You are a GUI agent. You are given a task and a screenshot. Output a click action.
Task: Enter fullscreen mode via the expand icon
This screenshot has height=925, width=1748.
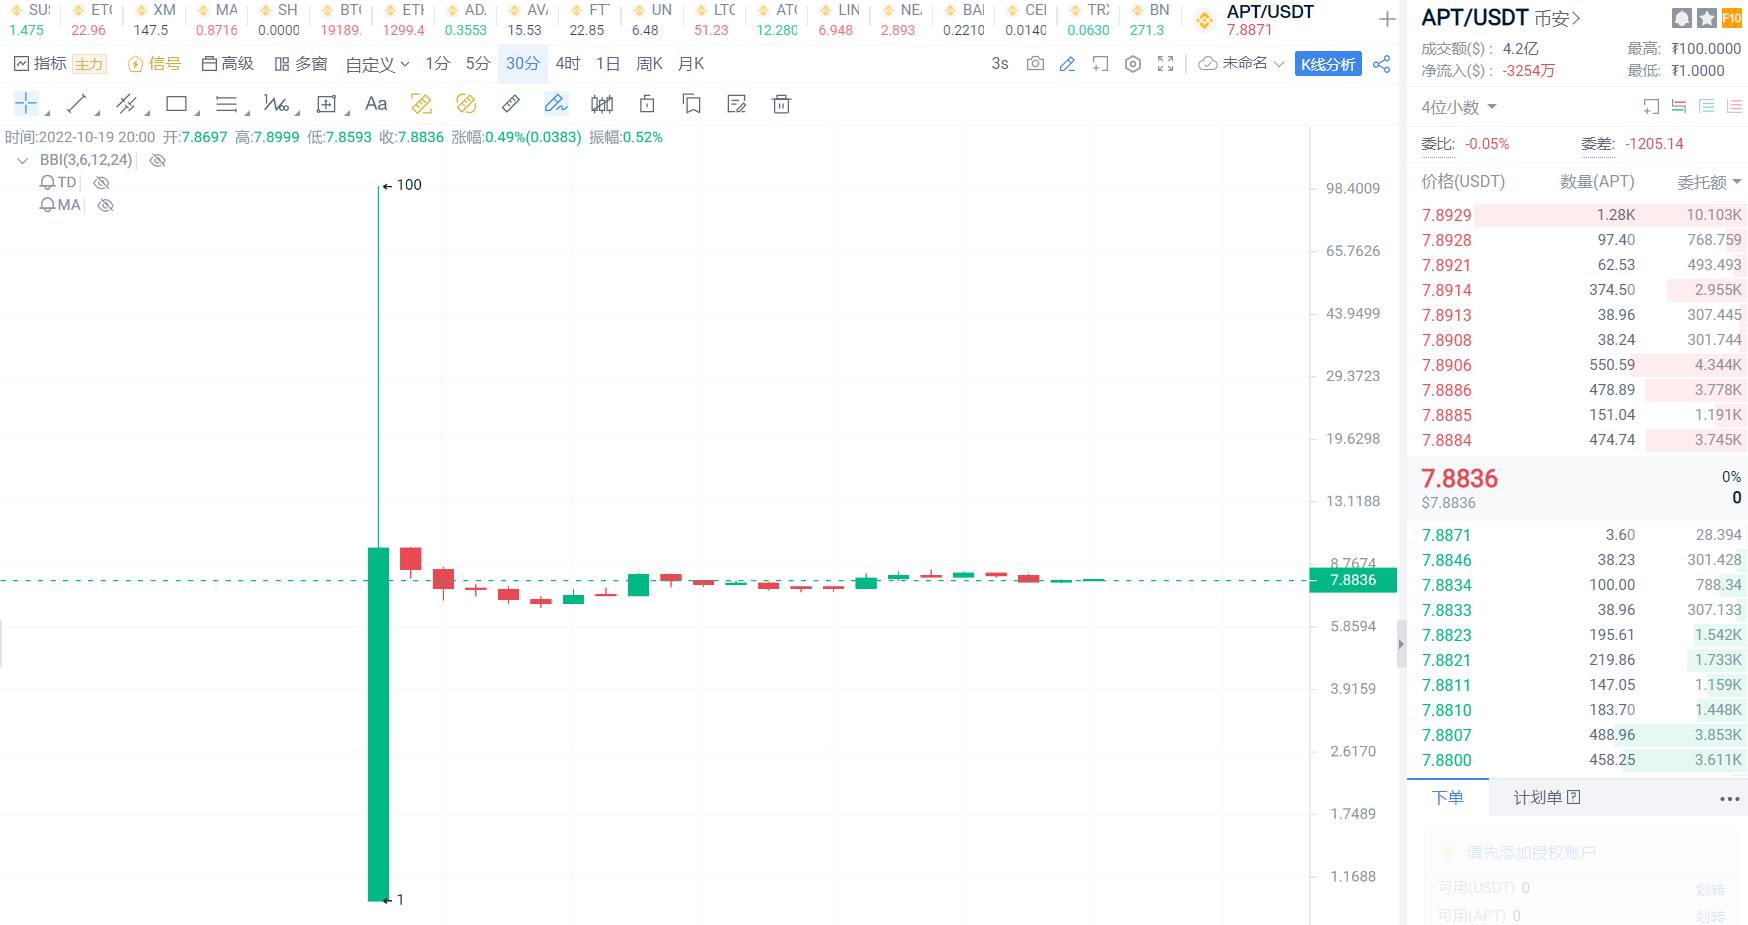click(x=1165, y=63)
